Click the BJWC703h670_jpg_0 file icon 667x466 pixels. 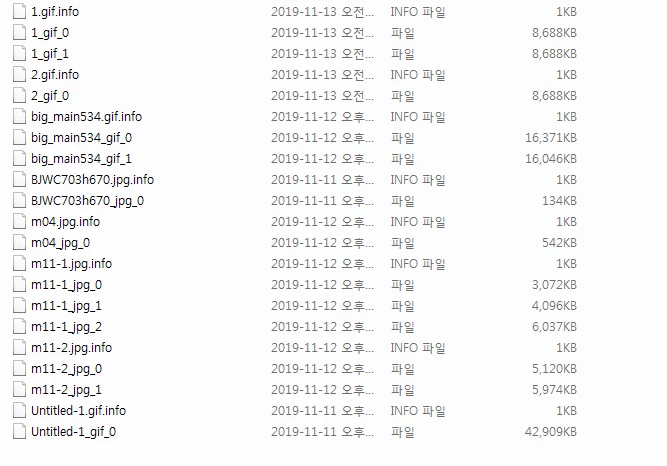tap(19, 200)
